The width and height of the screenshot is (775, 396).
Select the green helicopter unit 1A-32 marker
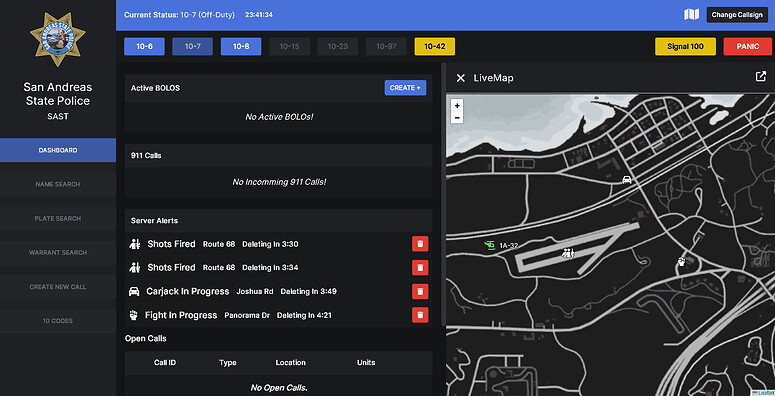click(x=490, y=245)
